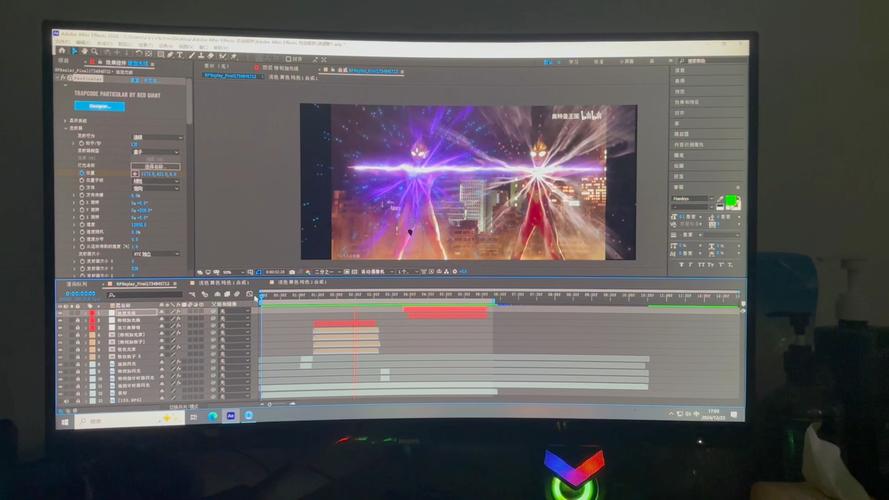Click the graph editor icon in timeline header
The width and height of the screenshot is (889, 500).
click(249, 294)
